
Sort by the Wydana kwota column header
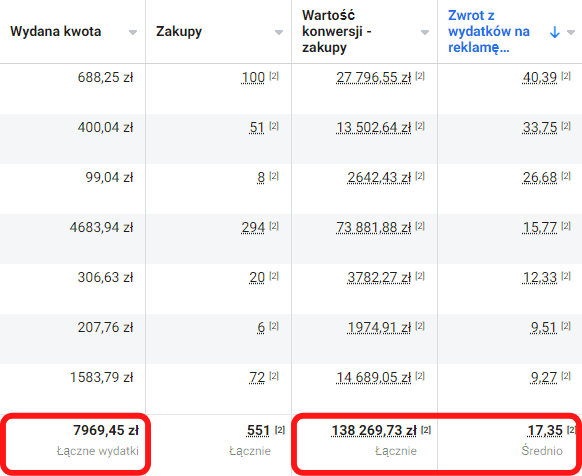(x=56, y=32)
